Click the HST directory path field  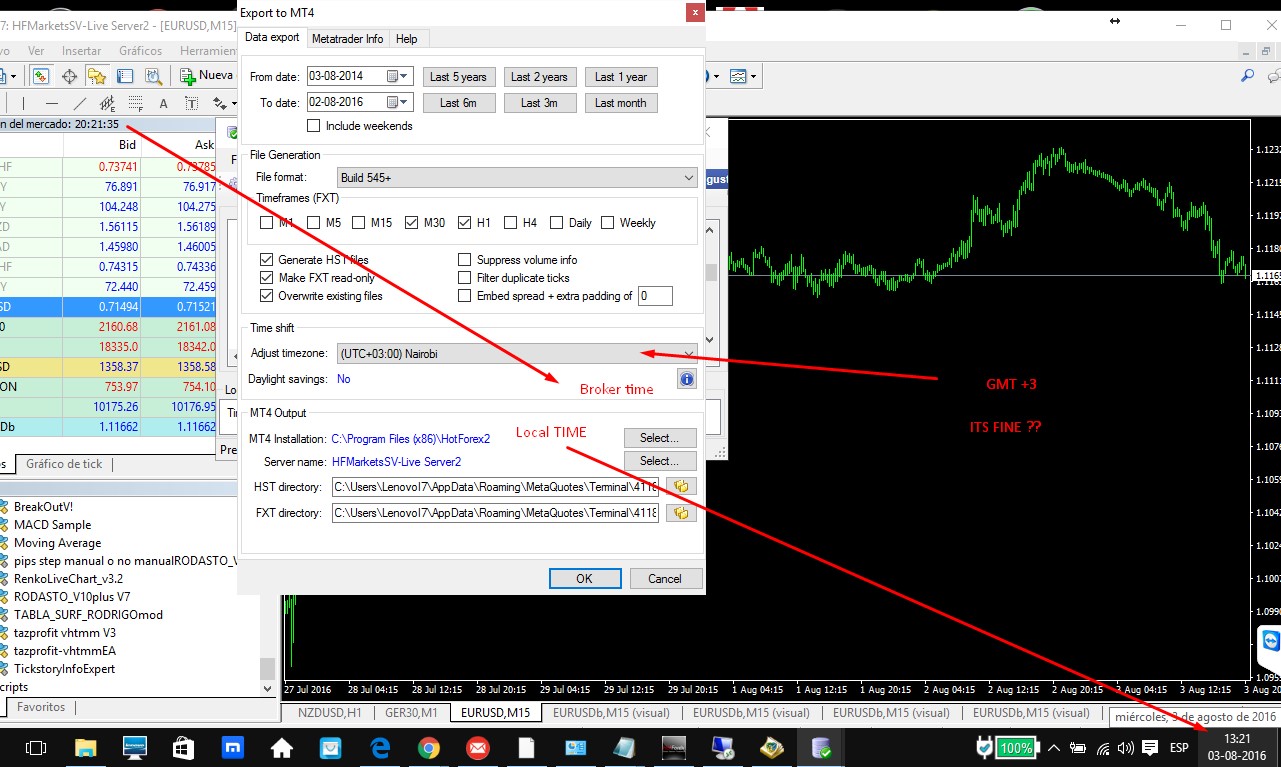pos(495,487)
